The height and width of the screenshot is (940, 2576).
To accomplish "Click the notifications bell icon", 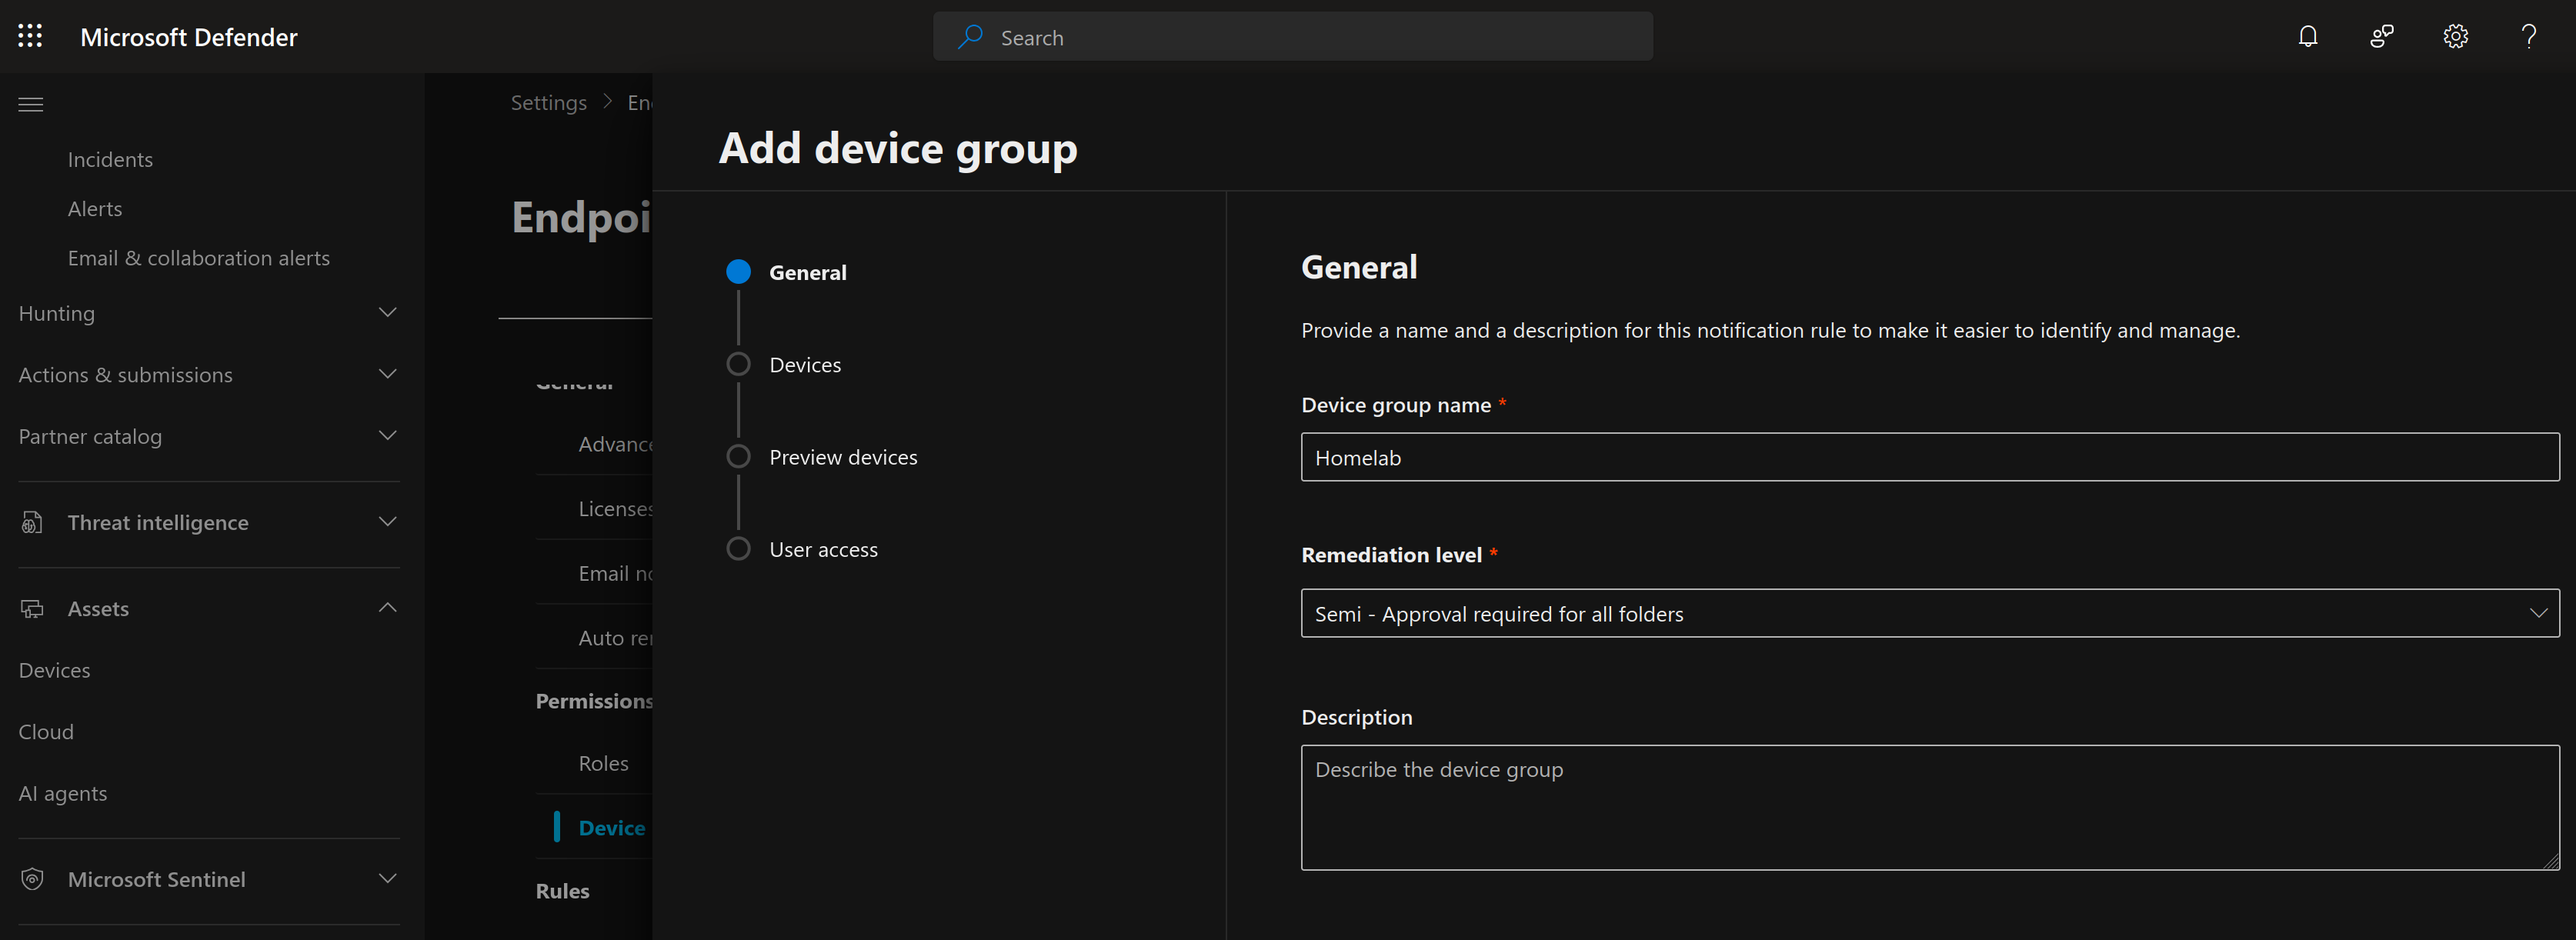I will click(x=2307, y=37).
